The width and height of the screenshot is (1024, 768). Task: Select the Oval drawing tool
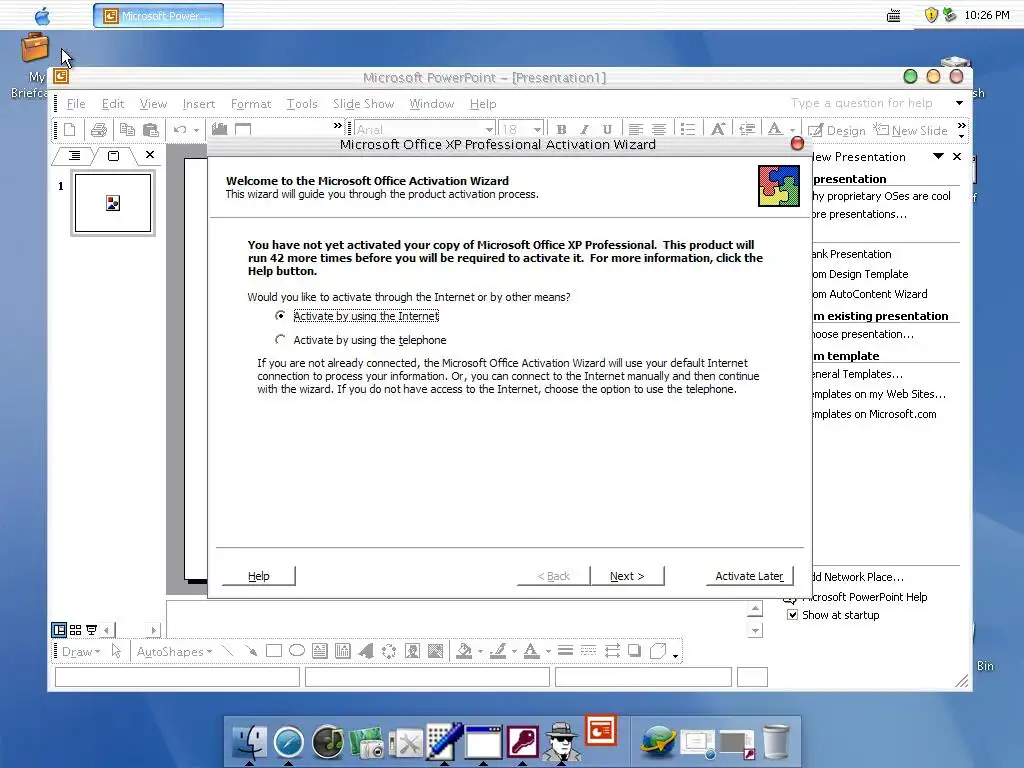pos(296,650)
